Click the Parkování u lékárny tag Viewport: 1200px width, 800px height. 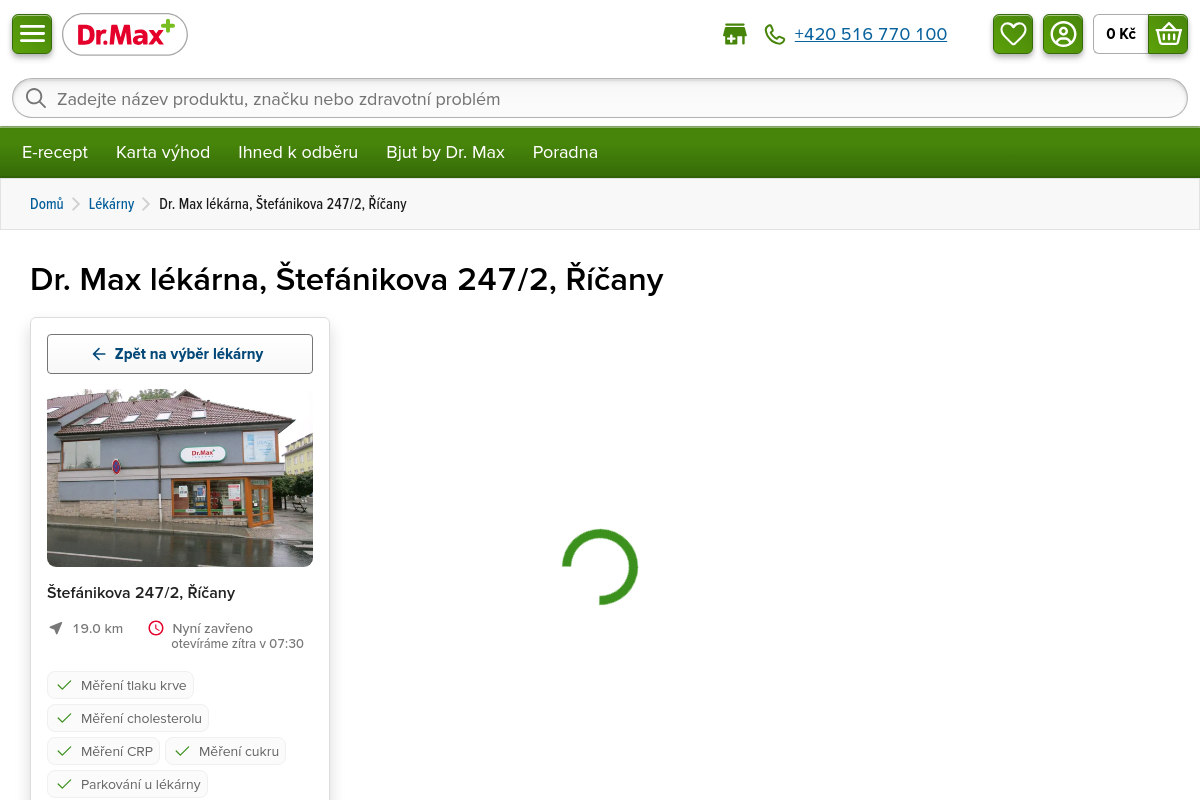[127, 784]
